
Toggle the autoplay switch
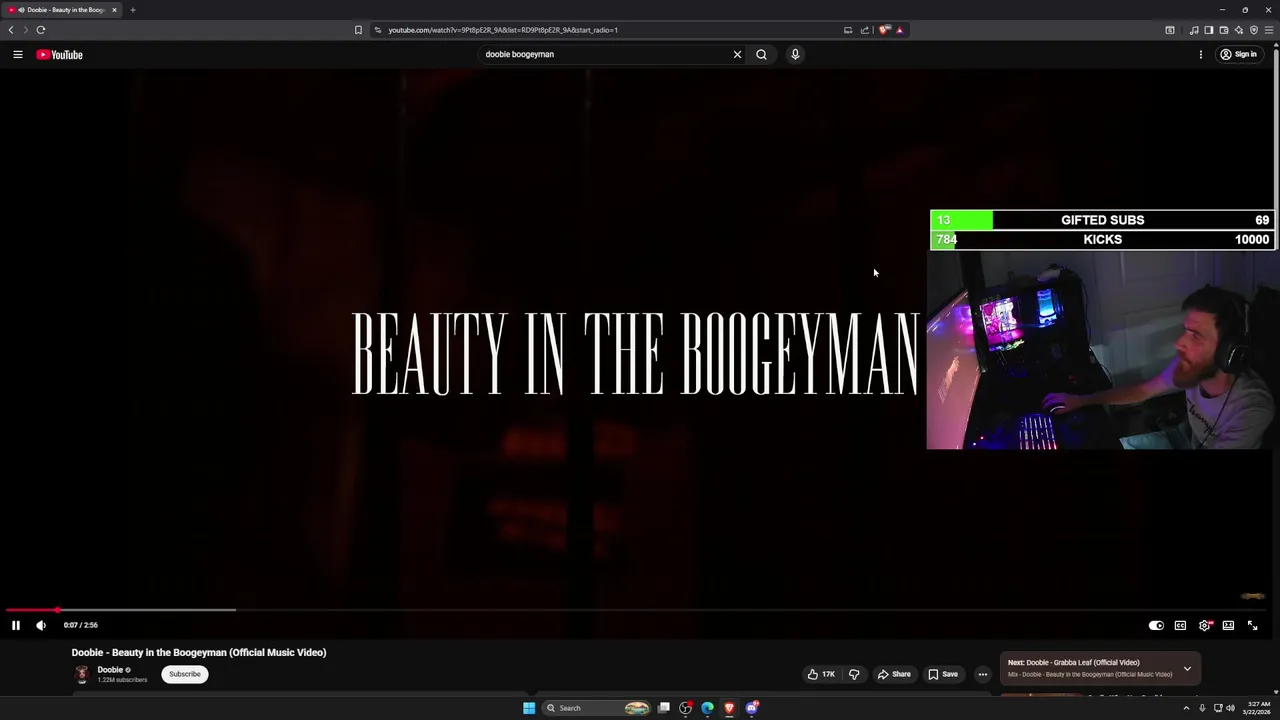click(1156, 625)
